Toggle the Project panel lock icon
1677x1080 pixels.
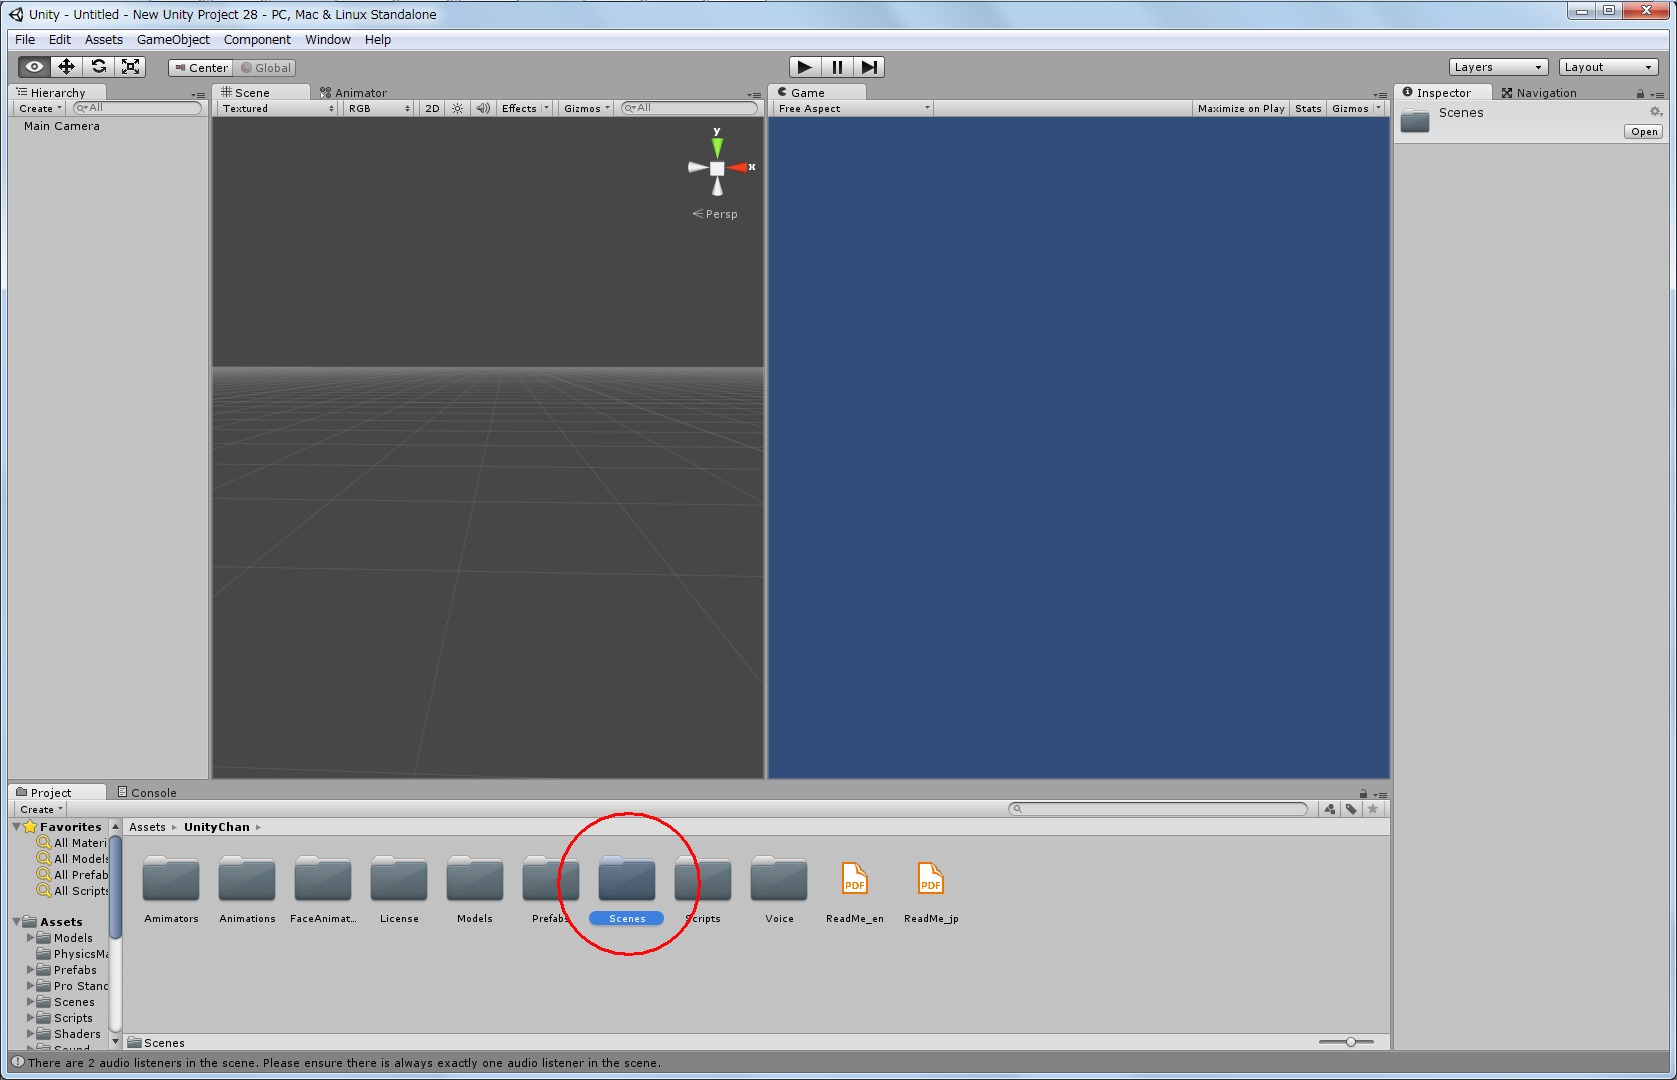(1363, 794)
